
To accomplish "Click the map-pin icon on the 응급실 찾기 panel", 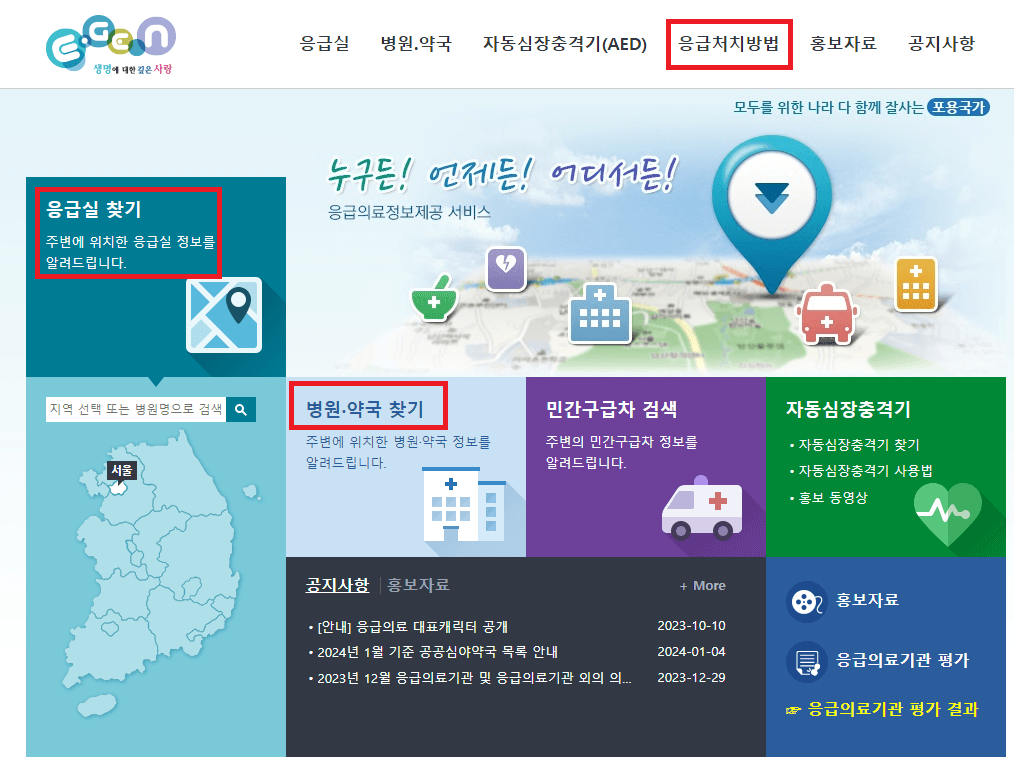I will pos(224,315).
